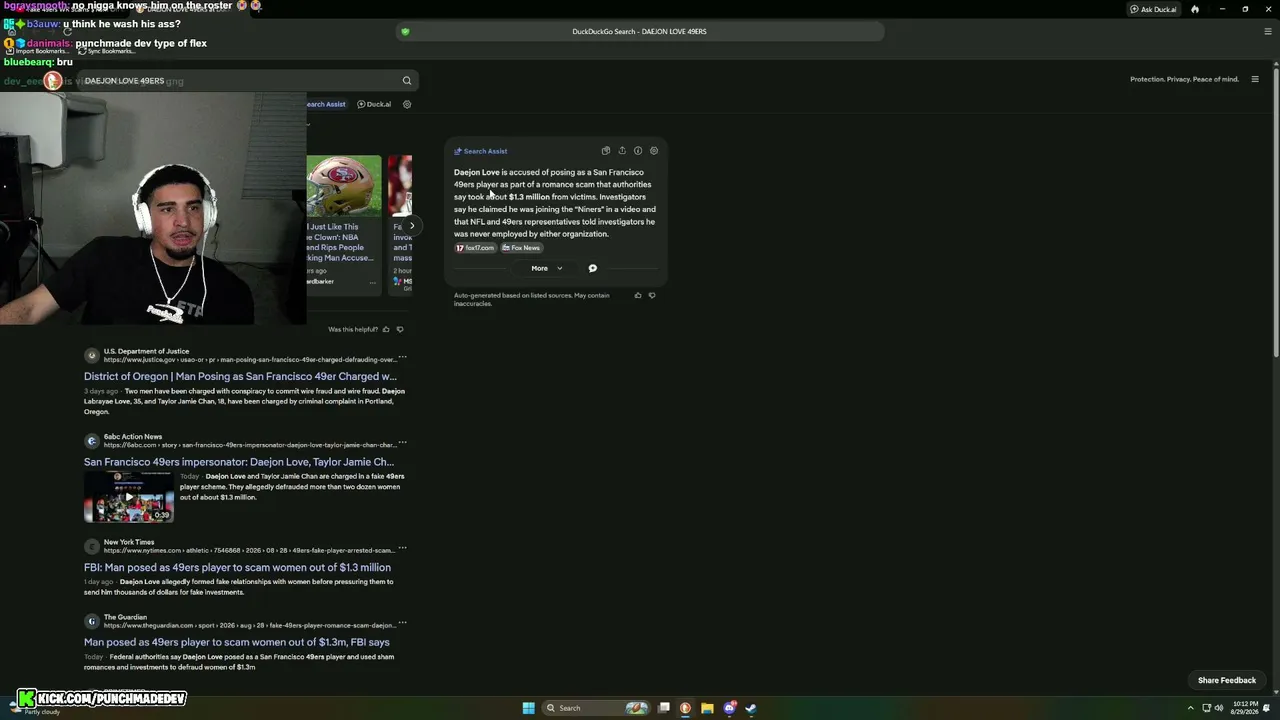Open search settings gear beside Duck.ai tab
Viewport: 1280px width, 720px height.
[407, 104]
